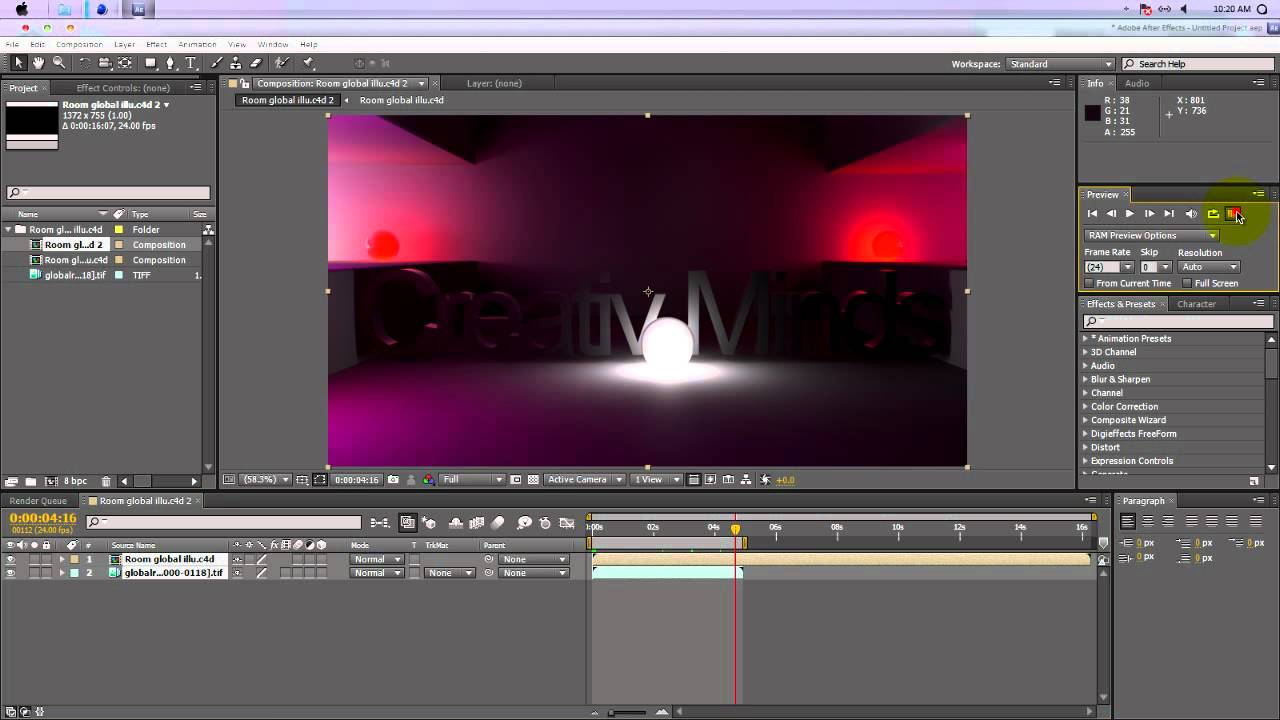Click the timeline zoom slider at the bottom
This screenshot has width=1280, height=720.
[x=627, y=712]
